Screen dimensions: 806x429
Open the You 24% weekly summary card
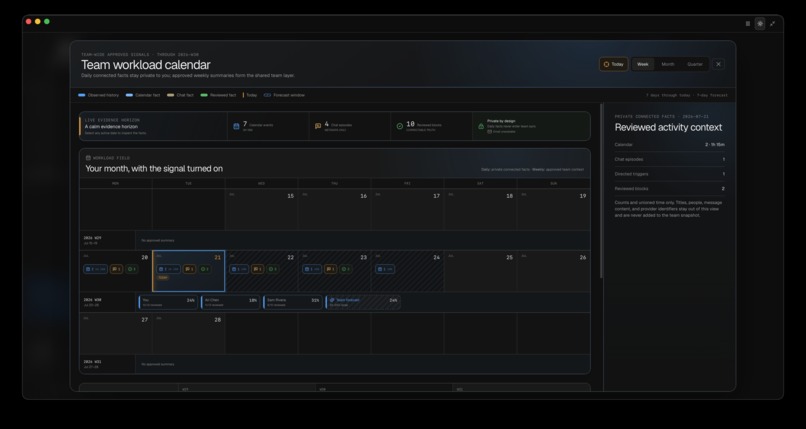[168, 302]
